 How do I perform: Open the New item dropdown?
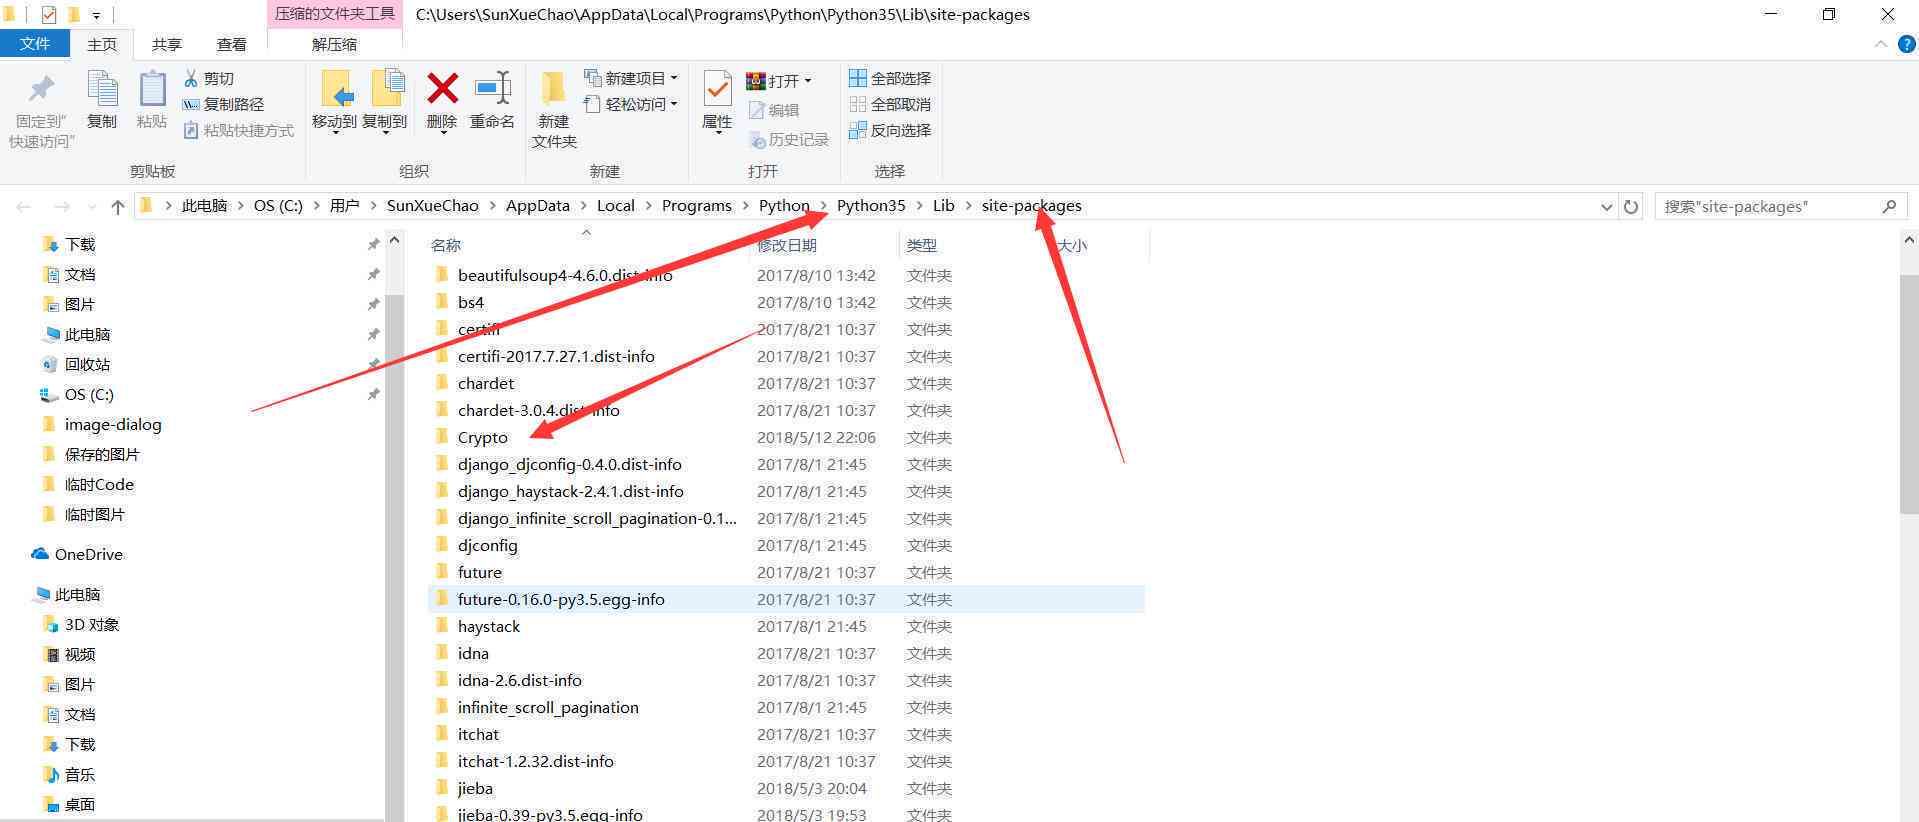pos(631,78)
